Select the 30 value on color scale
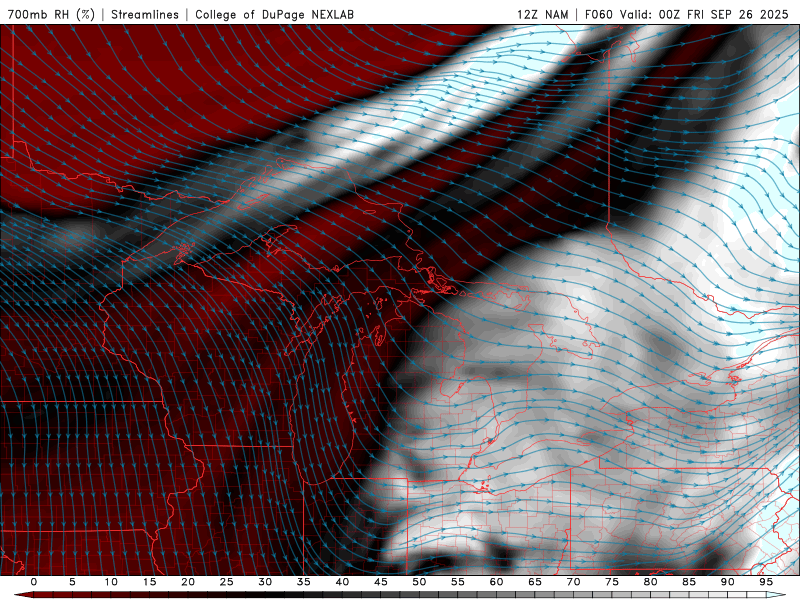Screen dimensions: 800x600 point(265,582)
